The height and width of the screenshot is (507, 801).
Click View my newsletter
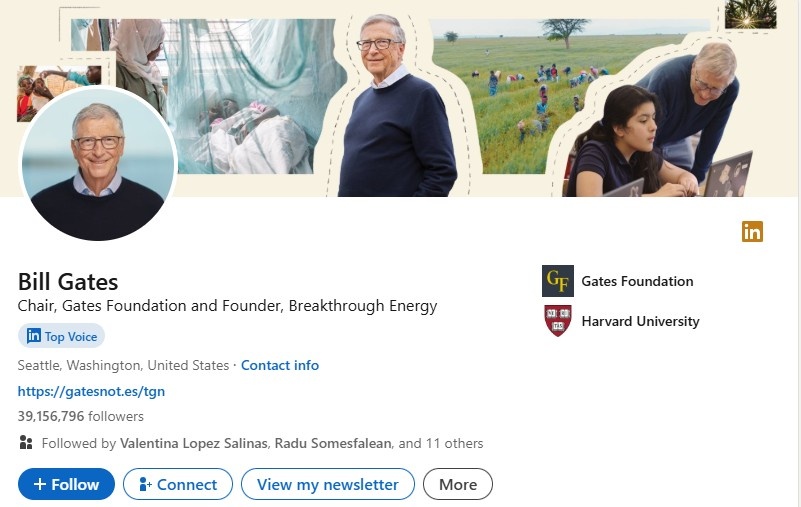(x=327, y=484)
